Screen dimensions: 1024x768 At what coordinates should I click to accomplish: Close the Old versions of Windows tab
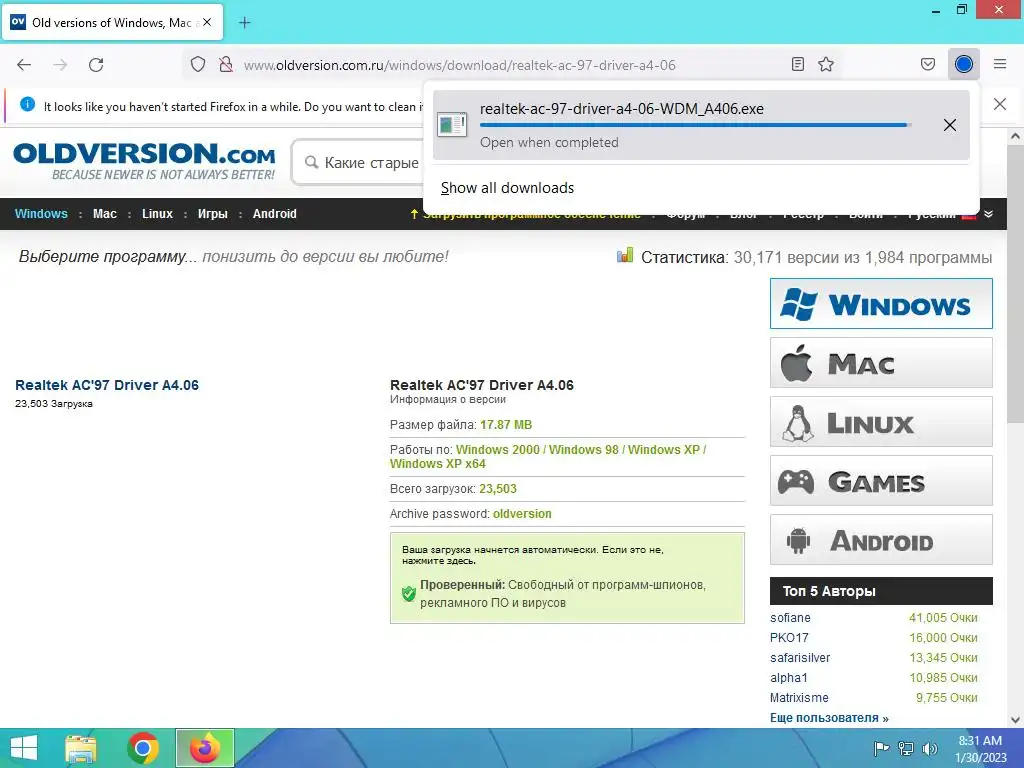pyautogui.click(x=207, y=22)
